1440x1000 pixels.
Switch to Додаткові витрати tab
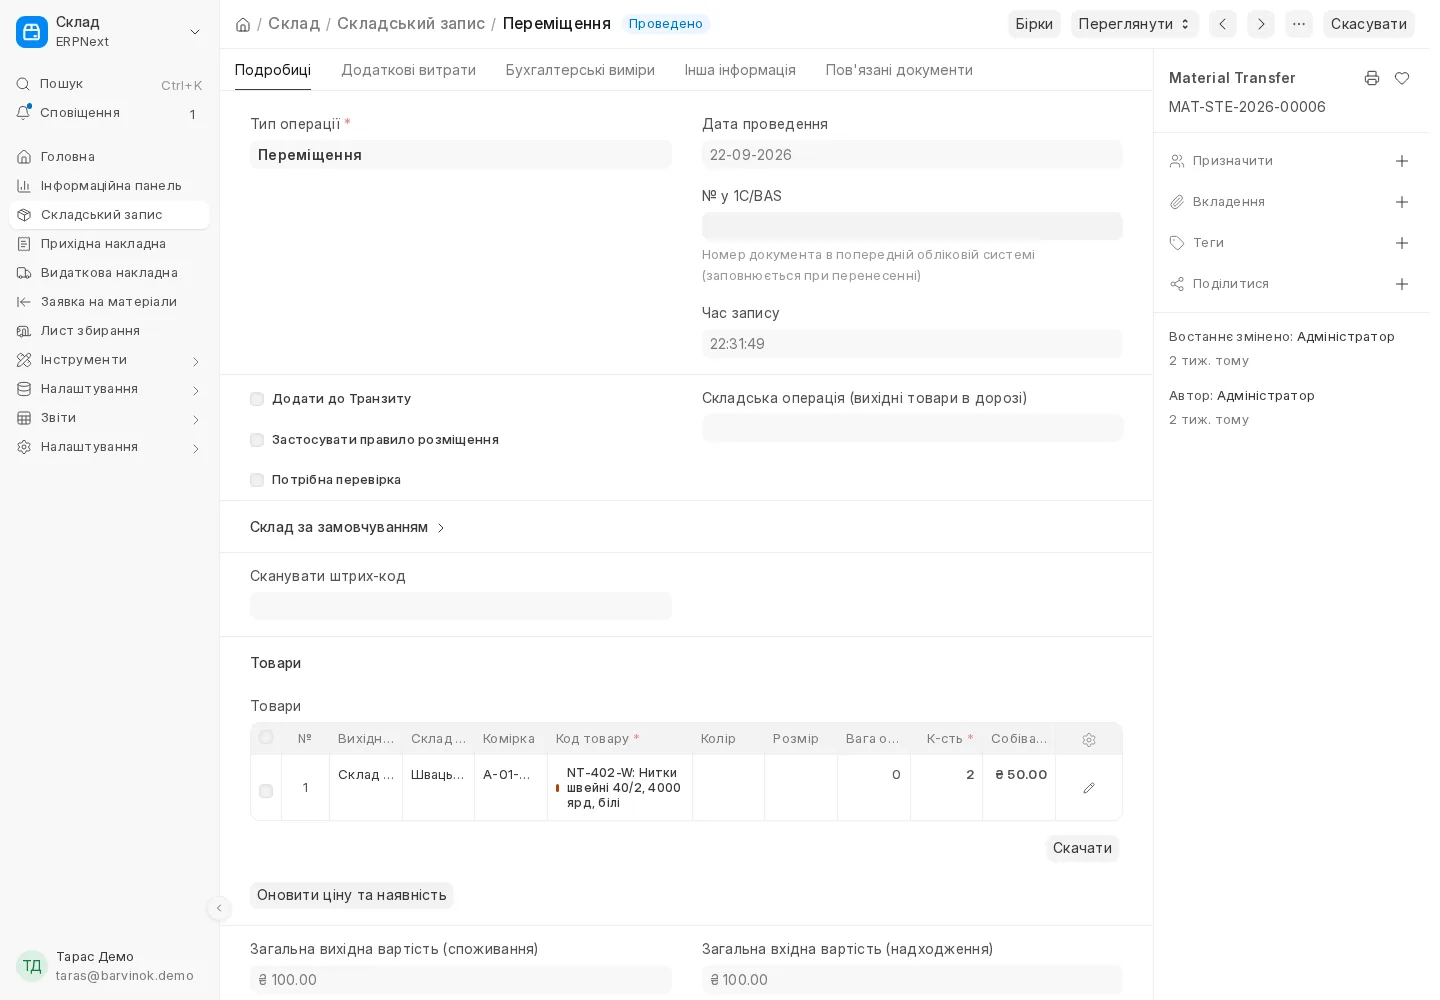coord(408,70)
